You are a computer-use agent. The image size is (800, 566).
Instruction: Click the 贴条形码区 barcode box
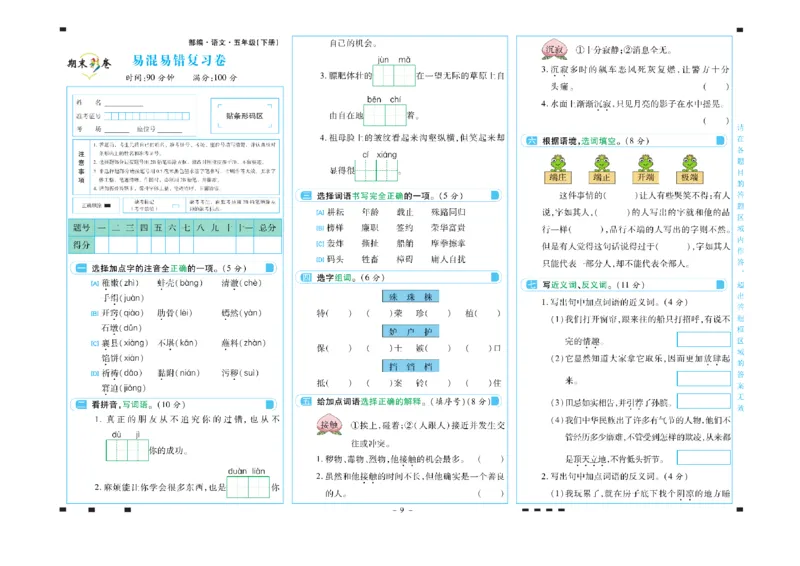click(244, 116)
